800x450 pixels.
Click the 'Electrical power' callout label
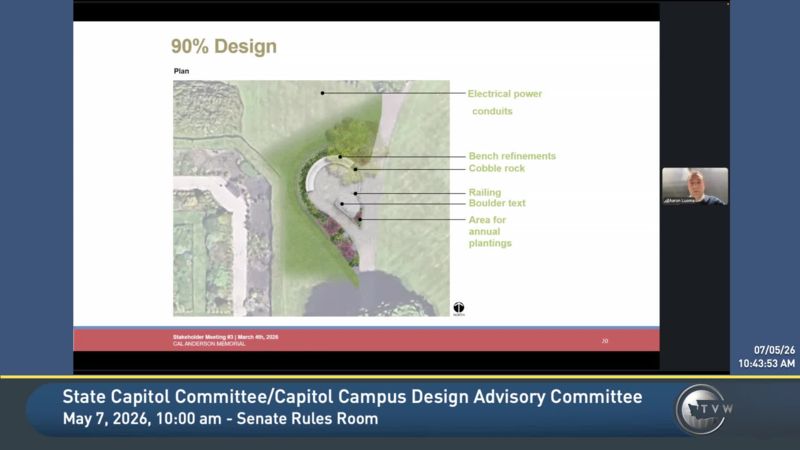tap(505, 94)
